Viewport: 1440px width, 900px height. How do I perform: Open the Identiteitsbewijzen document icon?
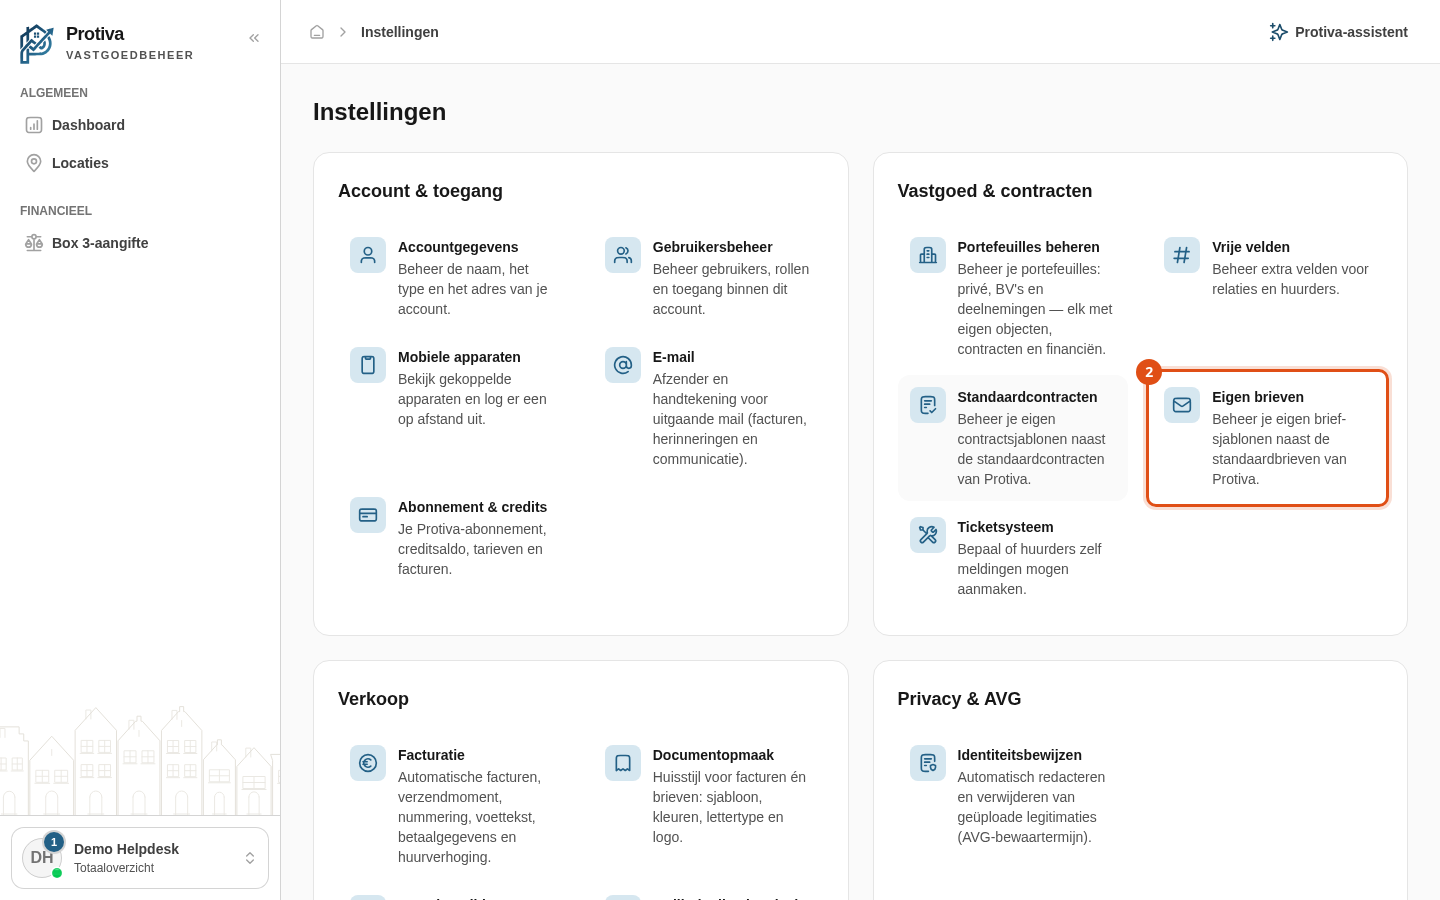point(928,763)
